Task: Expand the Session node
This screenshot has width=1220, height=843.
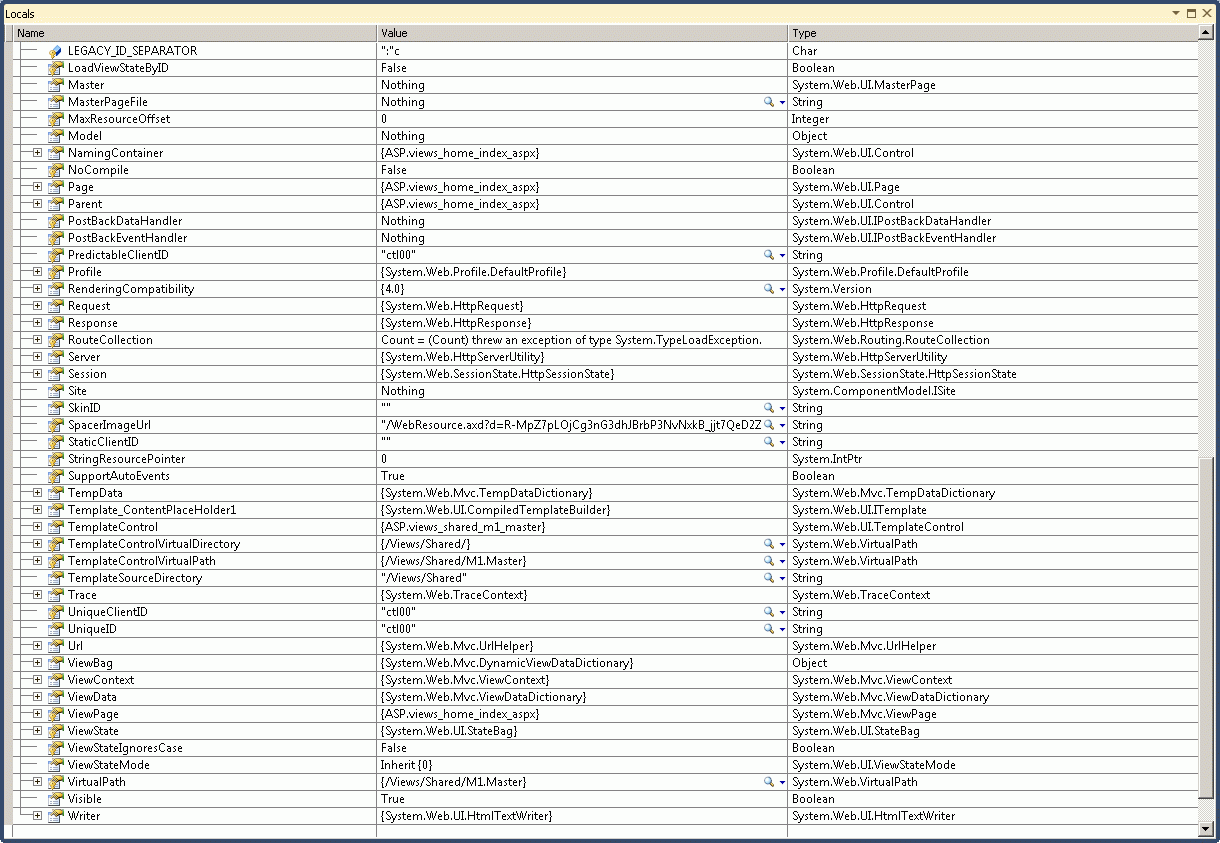Action: 37,374
